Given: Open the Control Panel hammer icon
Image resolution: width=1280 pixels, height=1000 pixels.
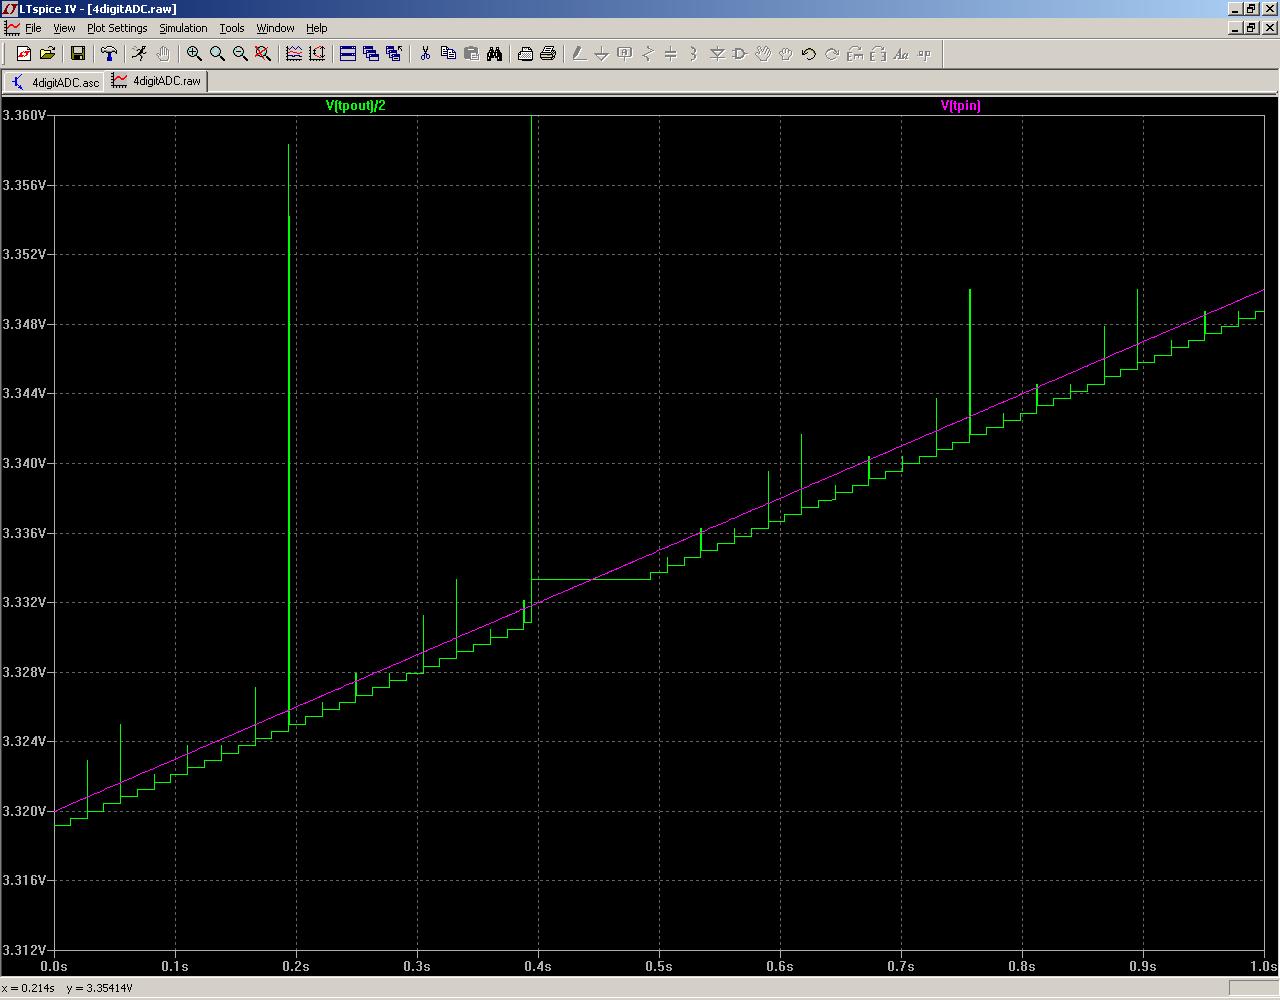Looking at the screenshot, I should (109, 54).
